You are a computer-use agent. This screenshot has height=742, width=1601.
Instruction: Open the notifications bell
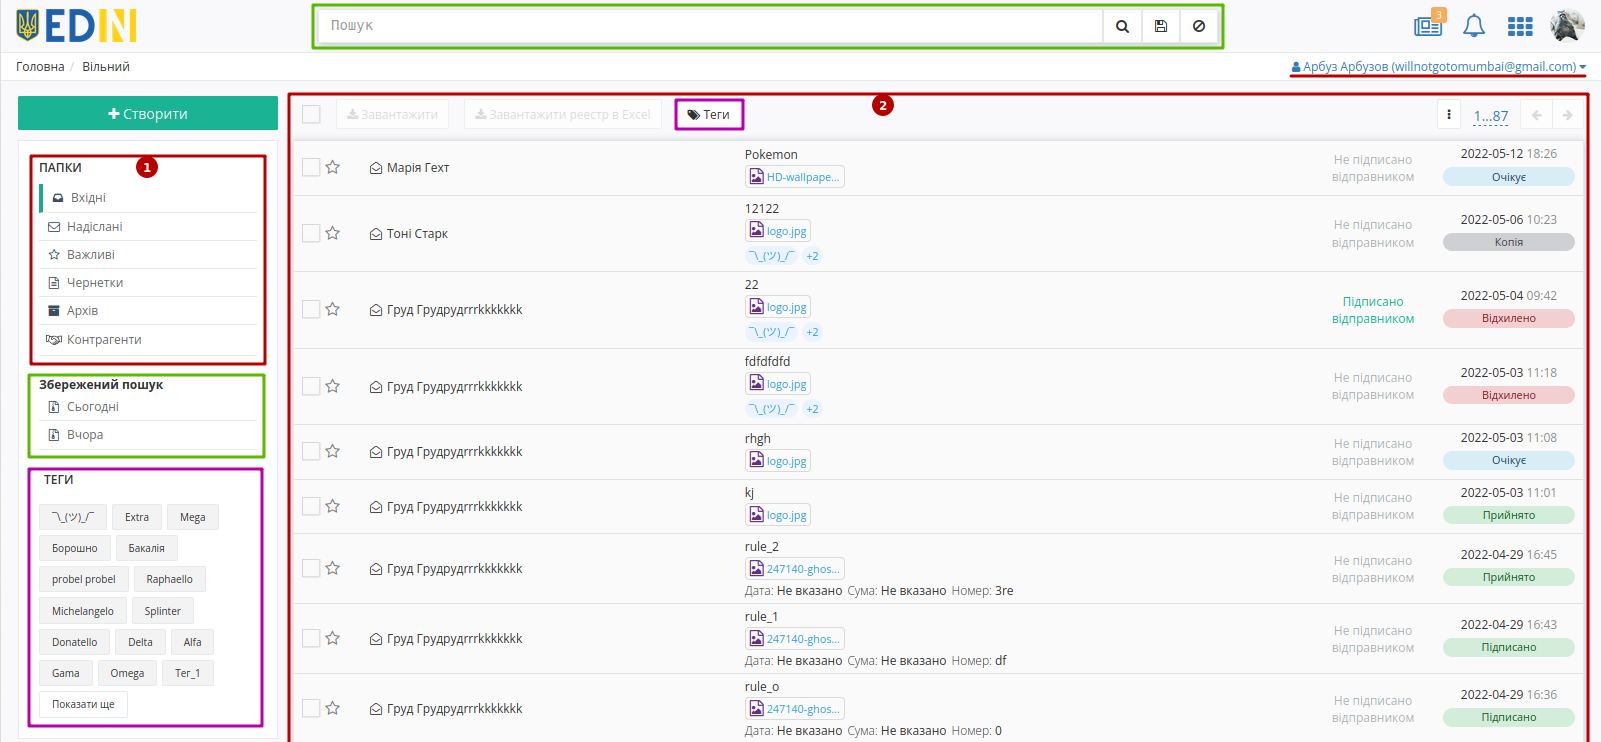[1474, 26]
